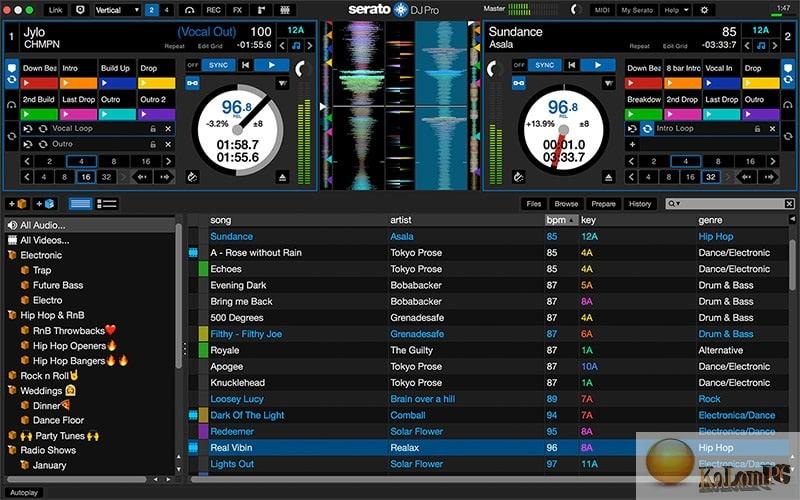Open My Serato button
The image size is (800, 500).
[637, 10]
